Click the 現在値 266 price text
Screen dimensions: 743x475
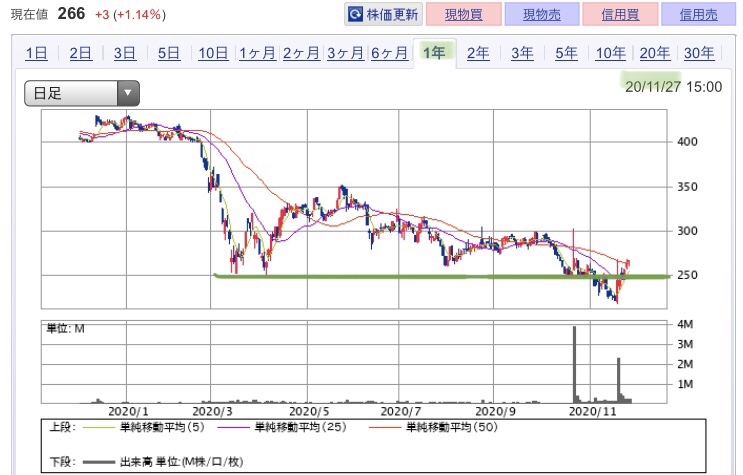pyautogui.click(x=48, y=14)
